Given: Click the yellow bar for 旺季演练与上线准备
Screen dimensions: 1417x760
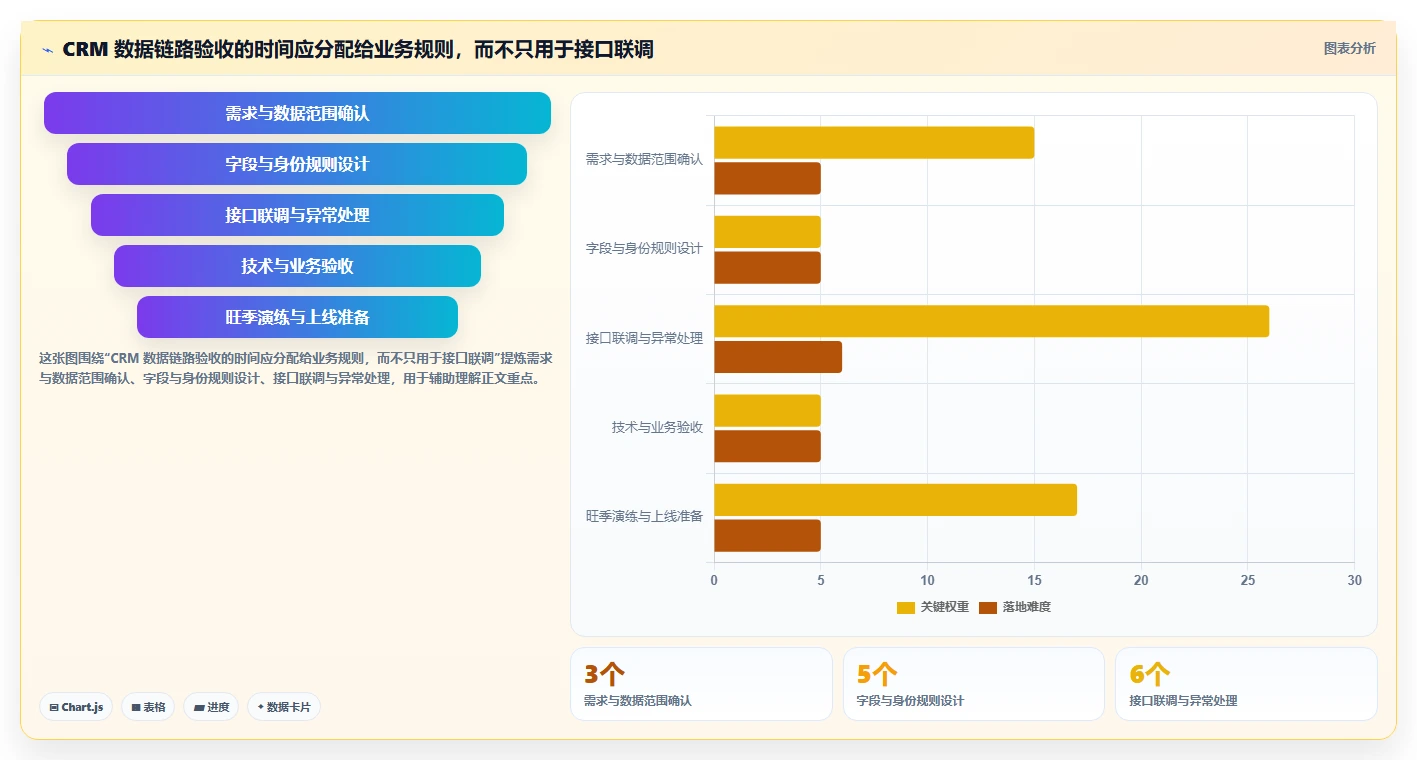Looking at the screenshot, I should (x=895, y=500).
